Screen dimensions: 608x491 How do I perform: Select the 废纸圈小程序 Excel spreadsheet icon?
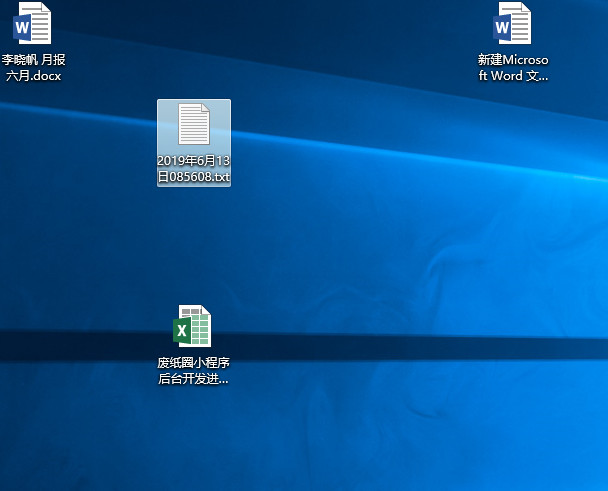point(193,327)
